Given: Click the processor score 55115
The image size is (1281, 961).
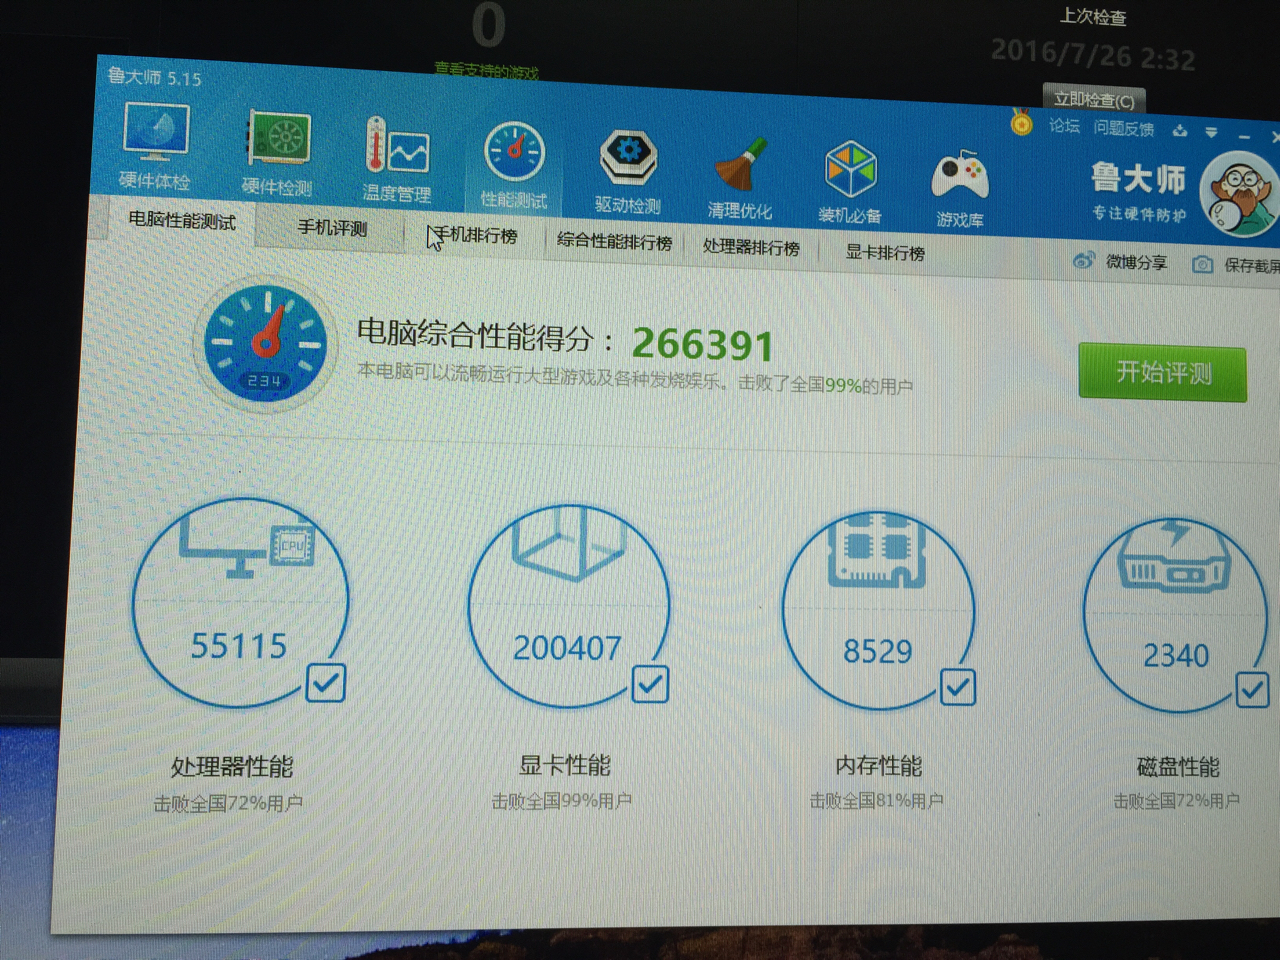Looking at the screenshot, I should pyautogui.click(x=239, y=646).
